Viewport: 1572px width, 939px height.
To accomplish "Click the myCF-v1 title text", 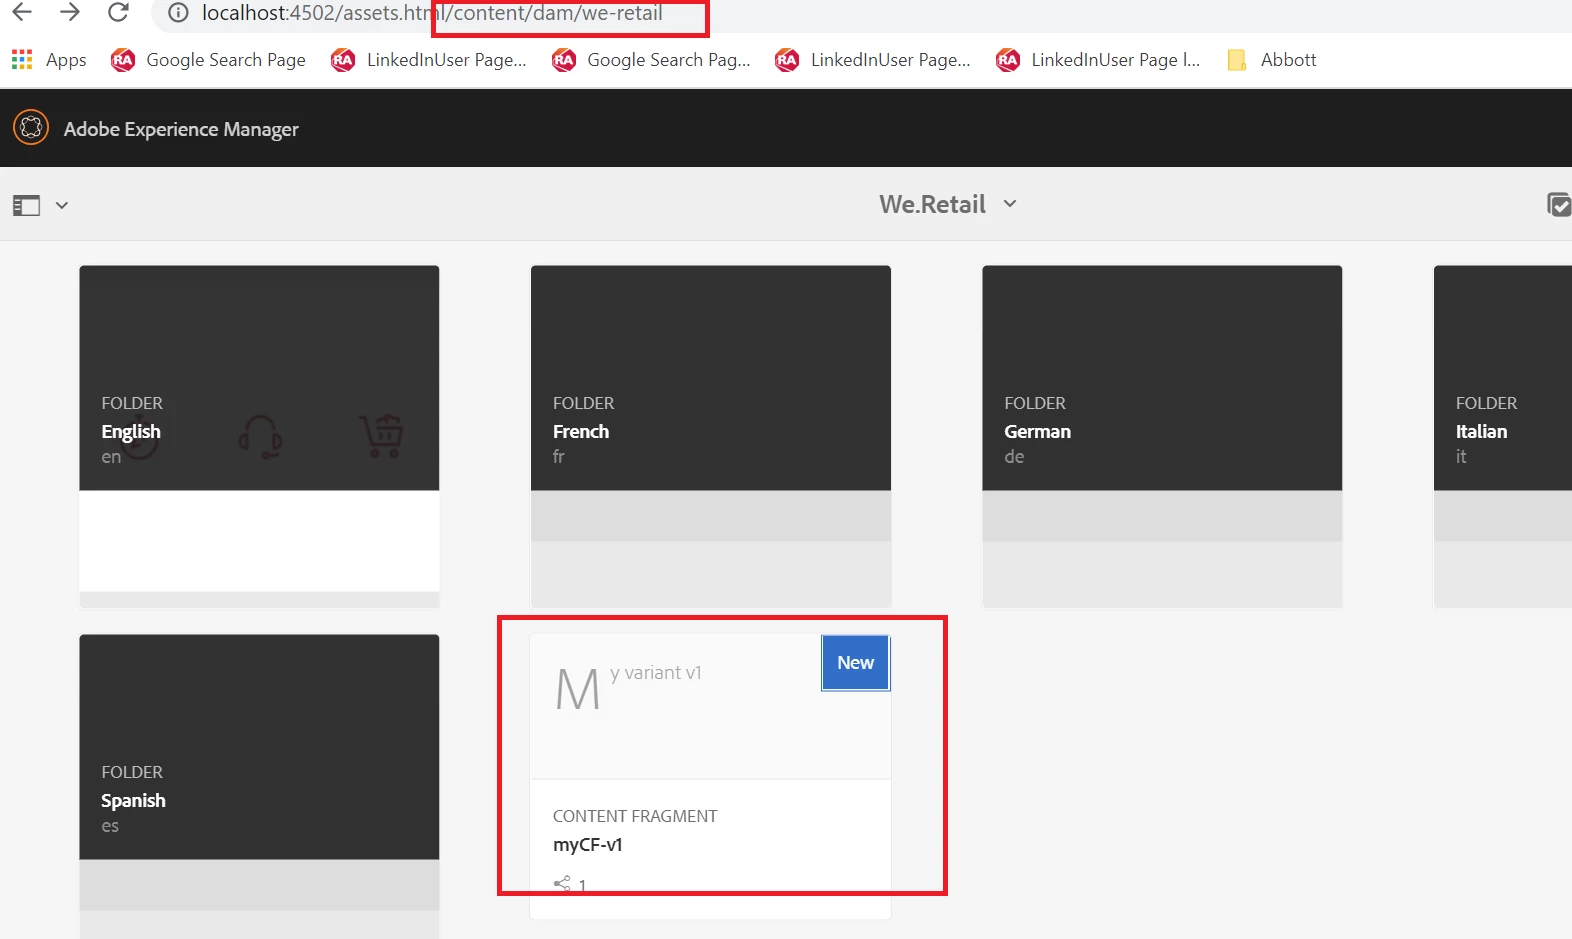I will [x=588, y=845].
